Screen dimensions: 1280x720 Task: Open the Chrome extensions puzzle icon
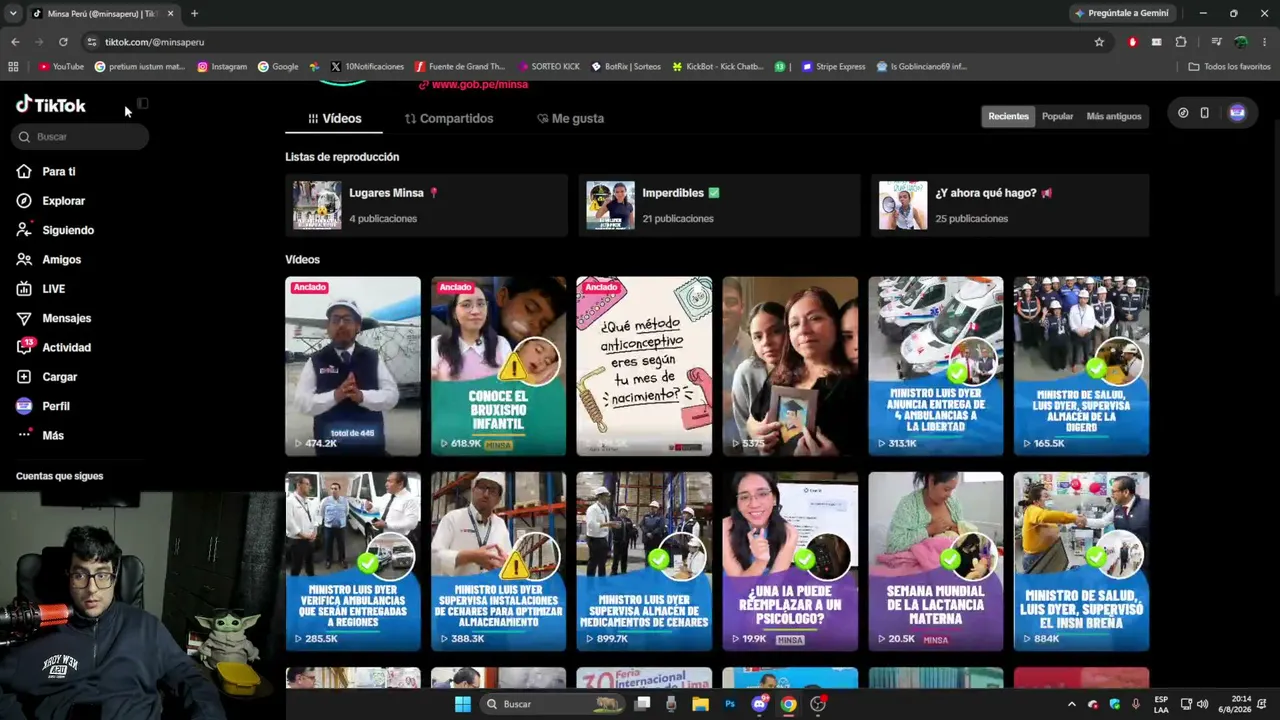[1181, 42]
